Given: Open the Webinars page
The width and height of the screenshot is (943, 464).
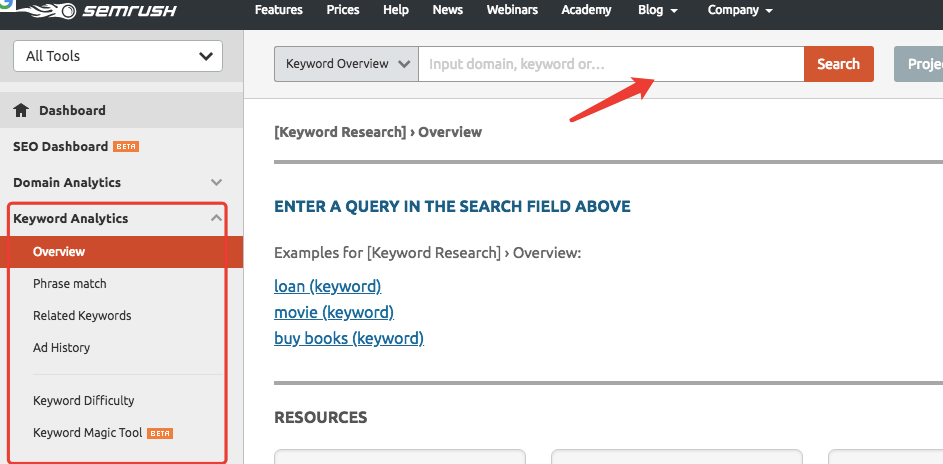Looking at the screenshot, I should pos(512,10).
